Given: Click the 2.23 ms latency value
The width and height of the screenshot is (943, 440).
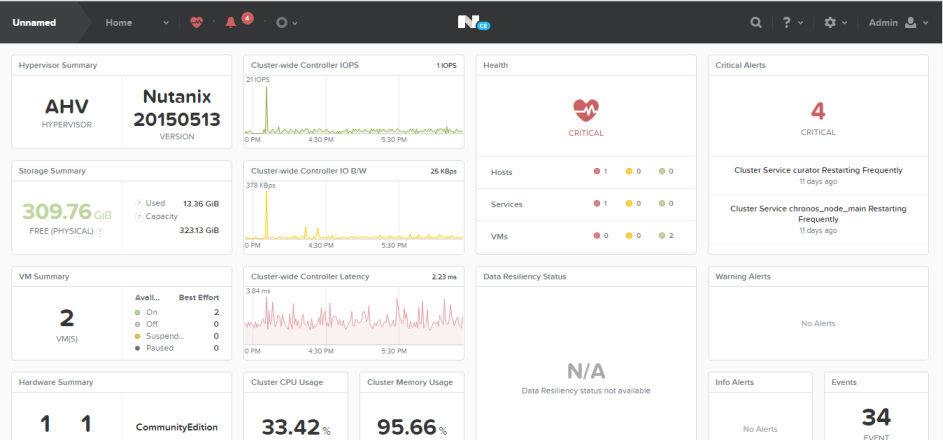Looking at the screenshot, I should click(444, 277).
